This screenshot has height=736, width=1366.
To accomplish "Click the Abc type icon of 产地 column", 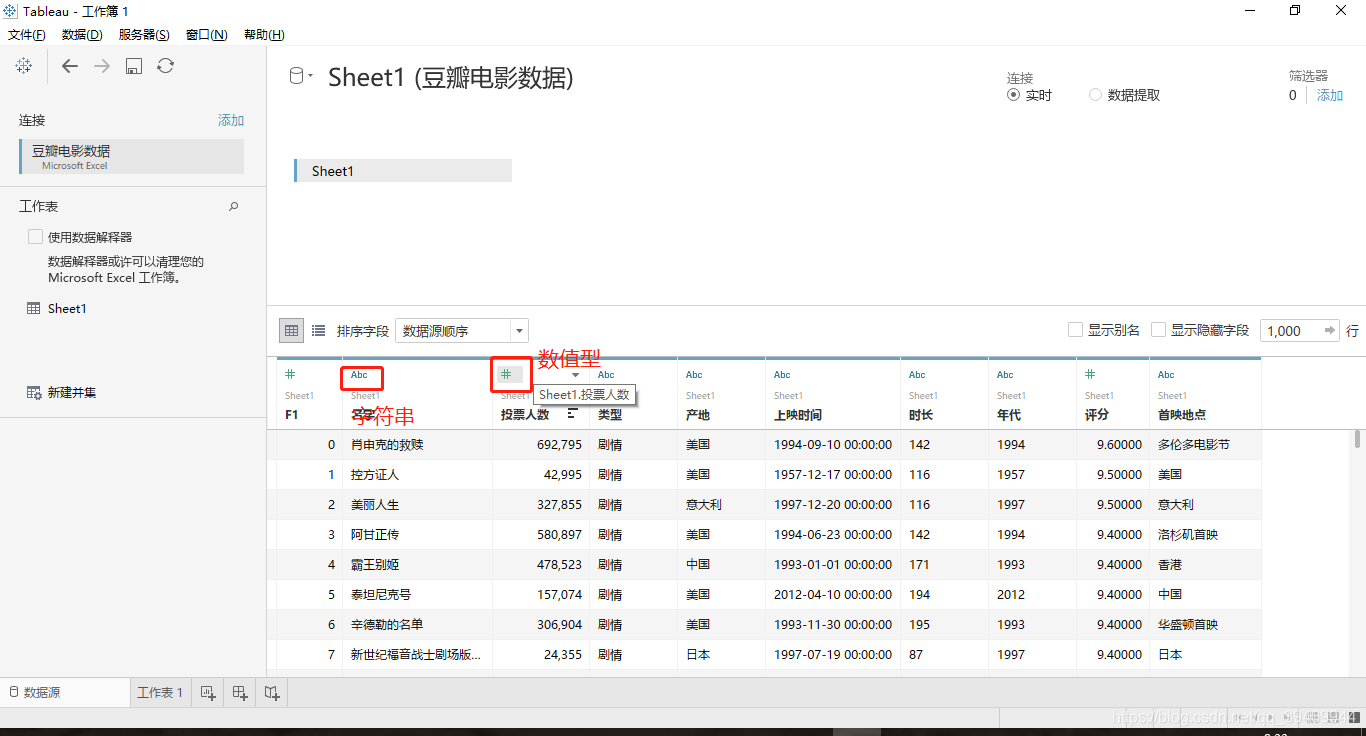I will click(694, 375).
